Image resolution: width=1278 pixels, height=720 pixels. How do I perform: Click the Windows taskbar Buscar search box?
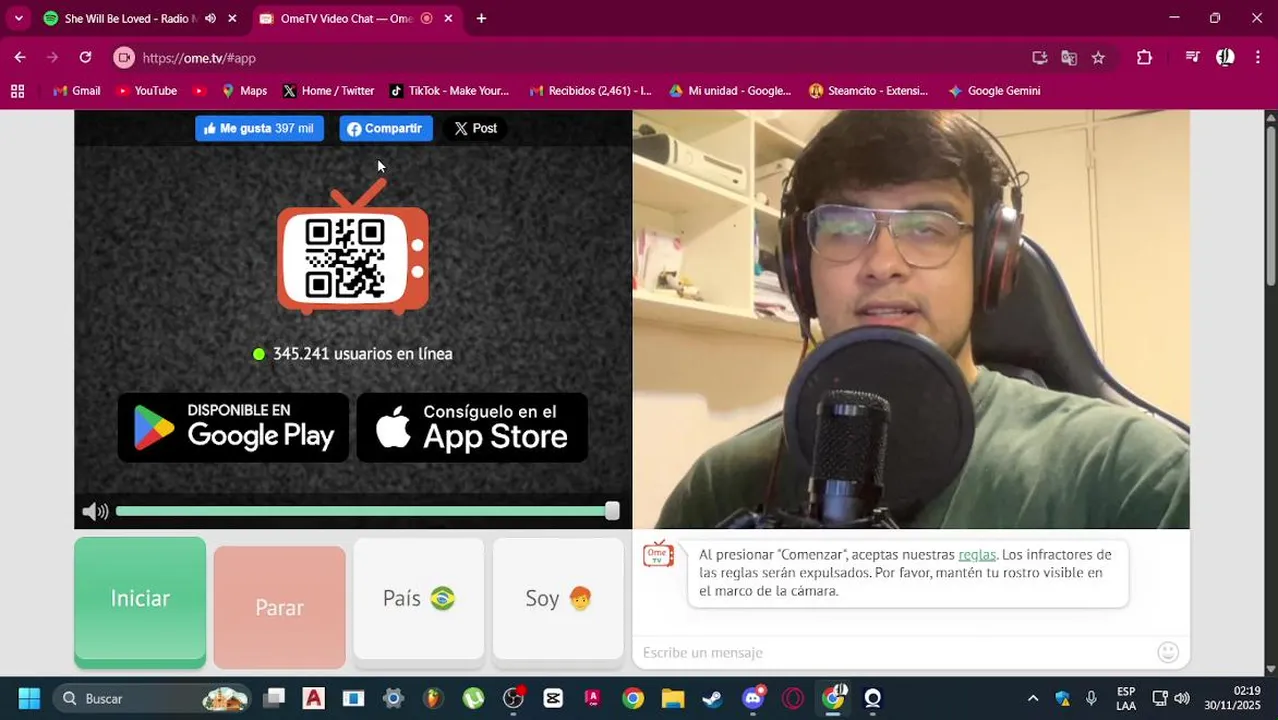tap(154, 698)
